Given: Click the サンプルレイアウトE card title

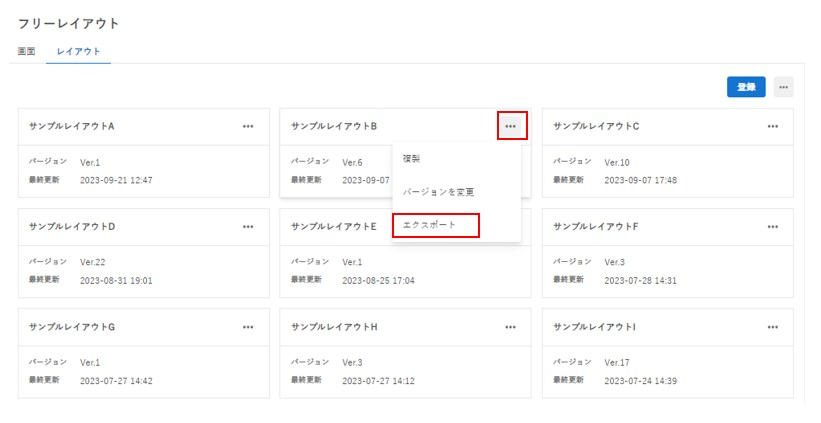Looking at the screenshot, I should [x=334, y=227].
